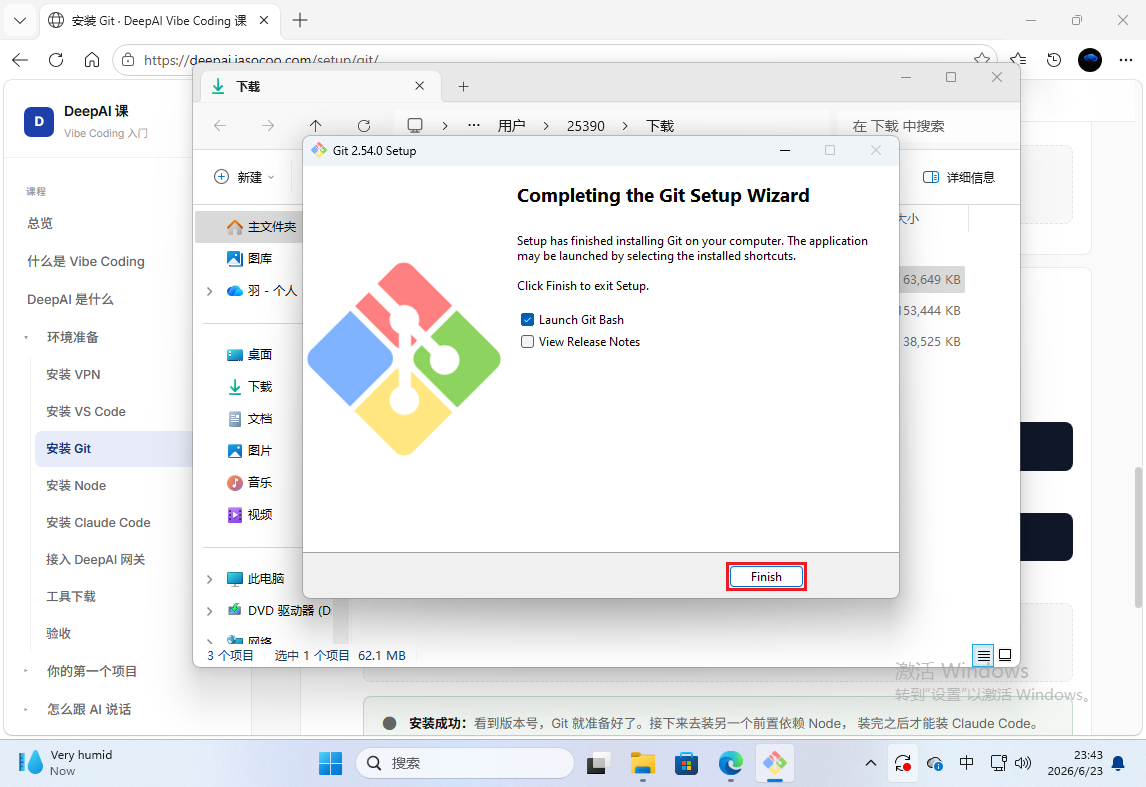This screenshot has width=1146, height=787.
Task: Reload the browser page
Action: point(56,60)
